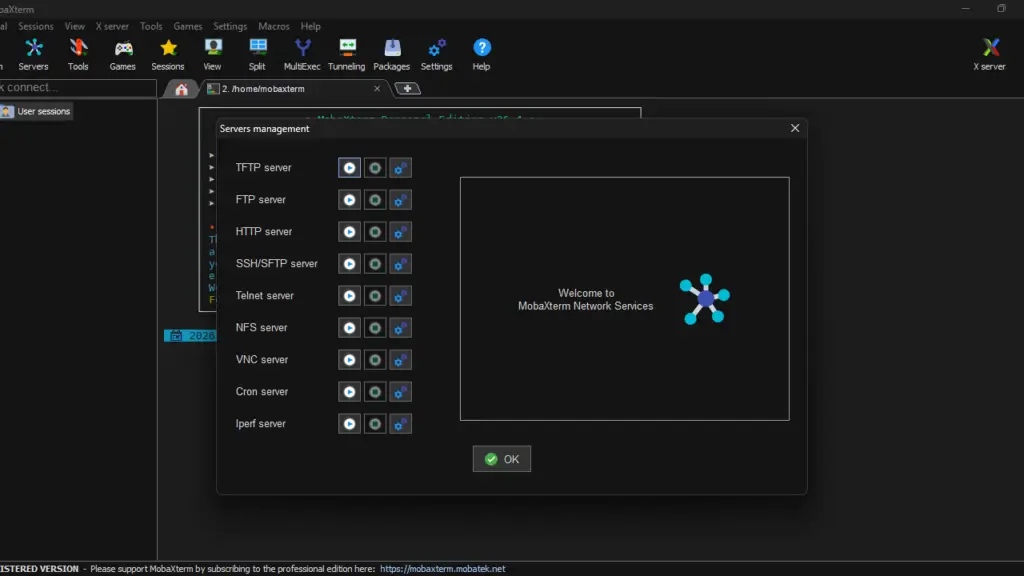The image size is (1024, 576).
Task: Open the Packages toolbar icon
Action: click(392, 54)
